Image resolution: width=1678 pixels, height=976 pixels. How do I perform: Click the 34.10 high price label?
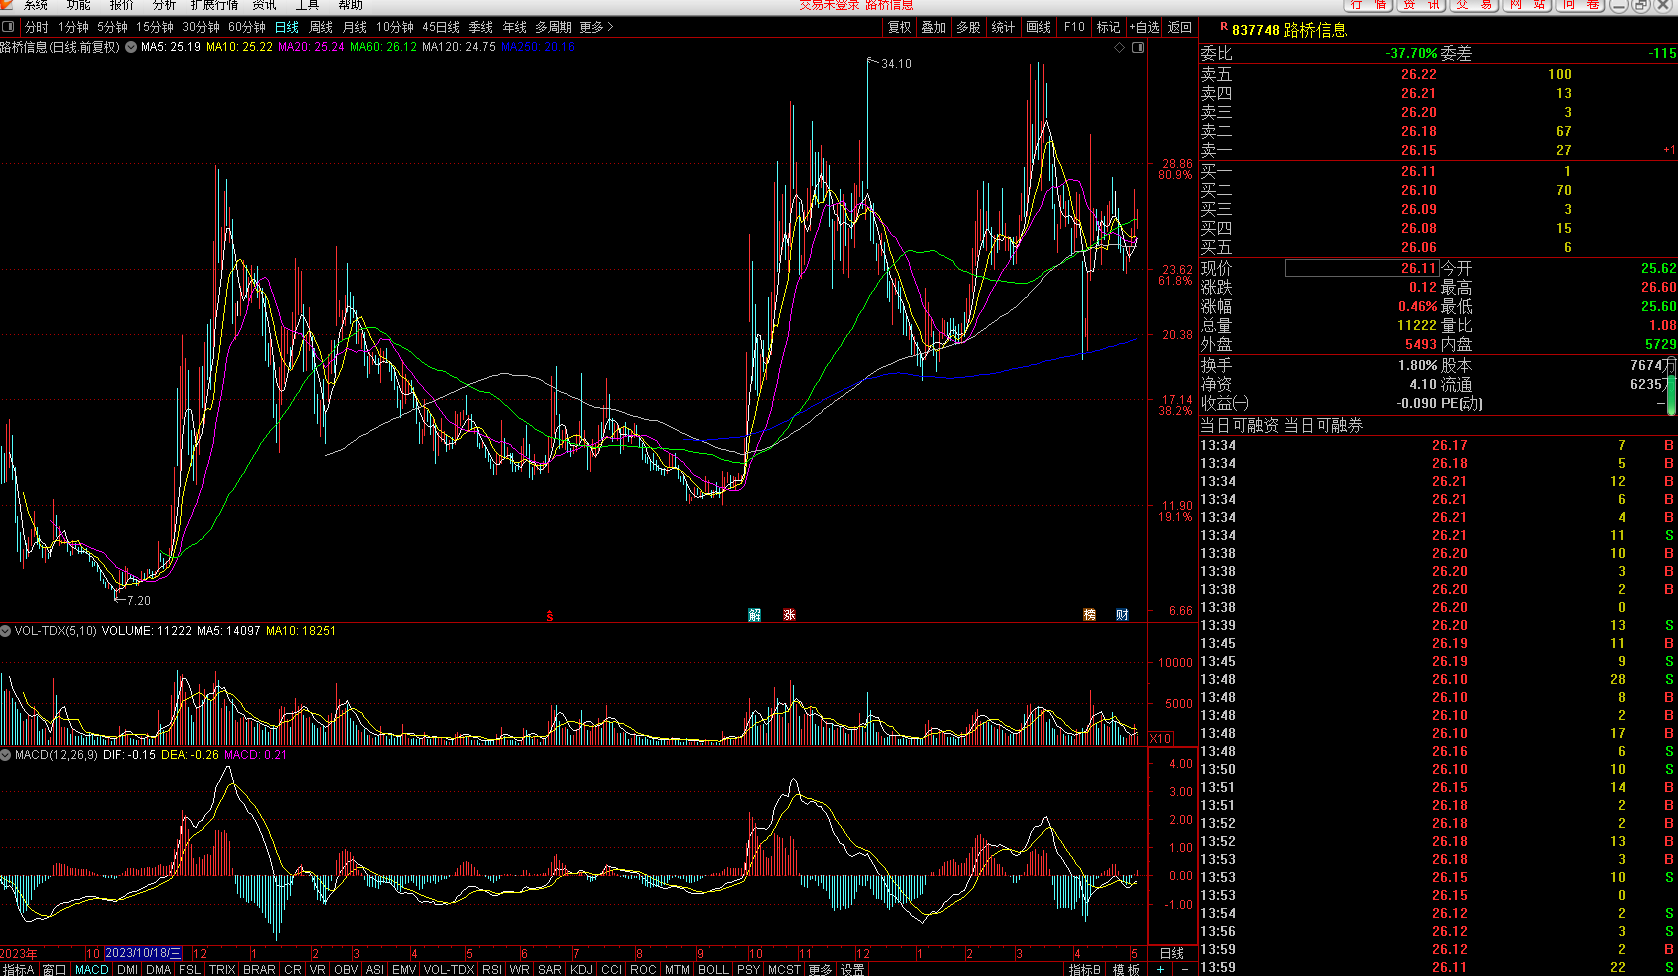(x=896, y=63)
